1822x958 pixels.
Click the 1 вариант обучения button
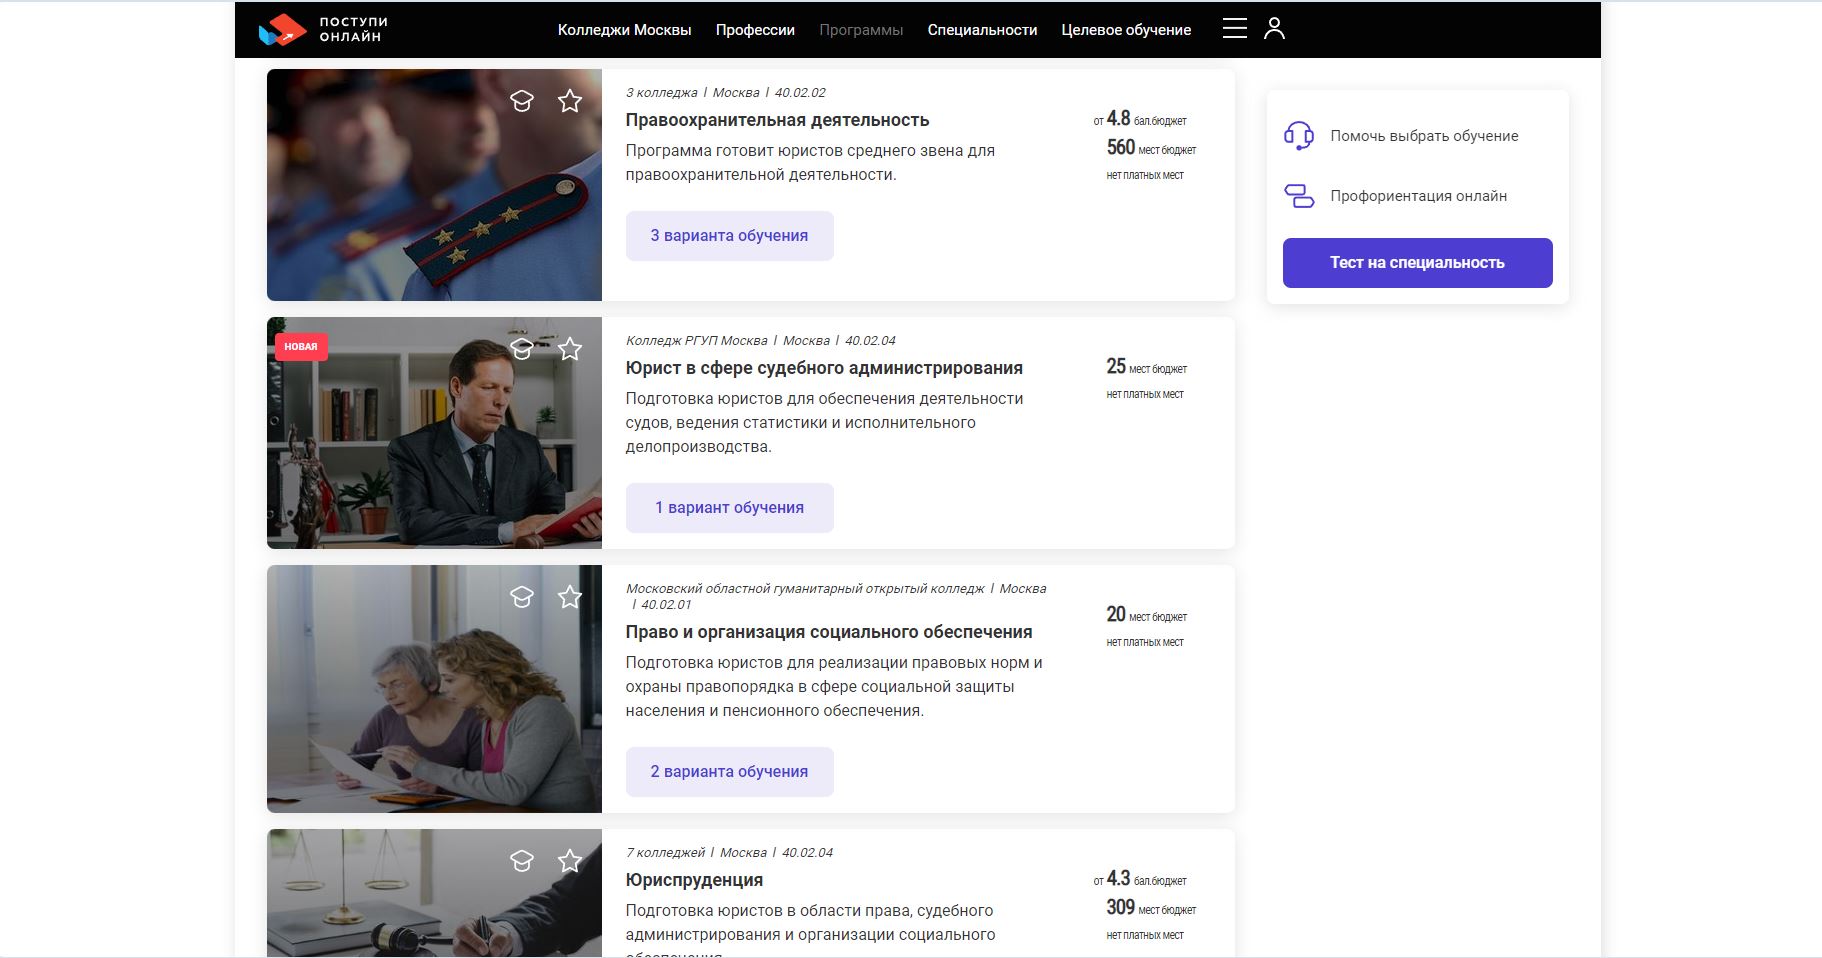click(x=730, y=508)
